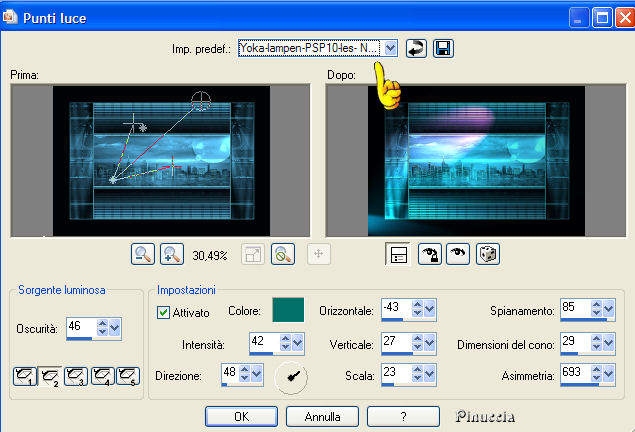Click the OK button
This screenshot has height=432, width=635.
[241, 417]
